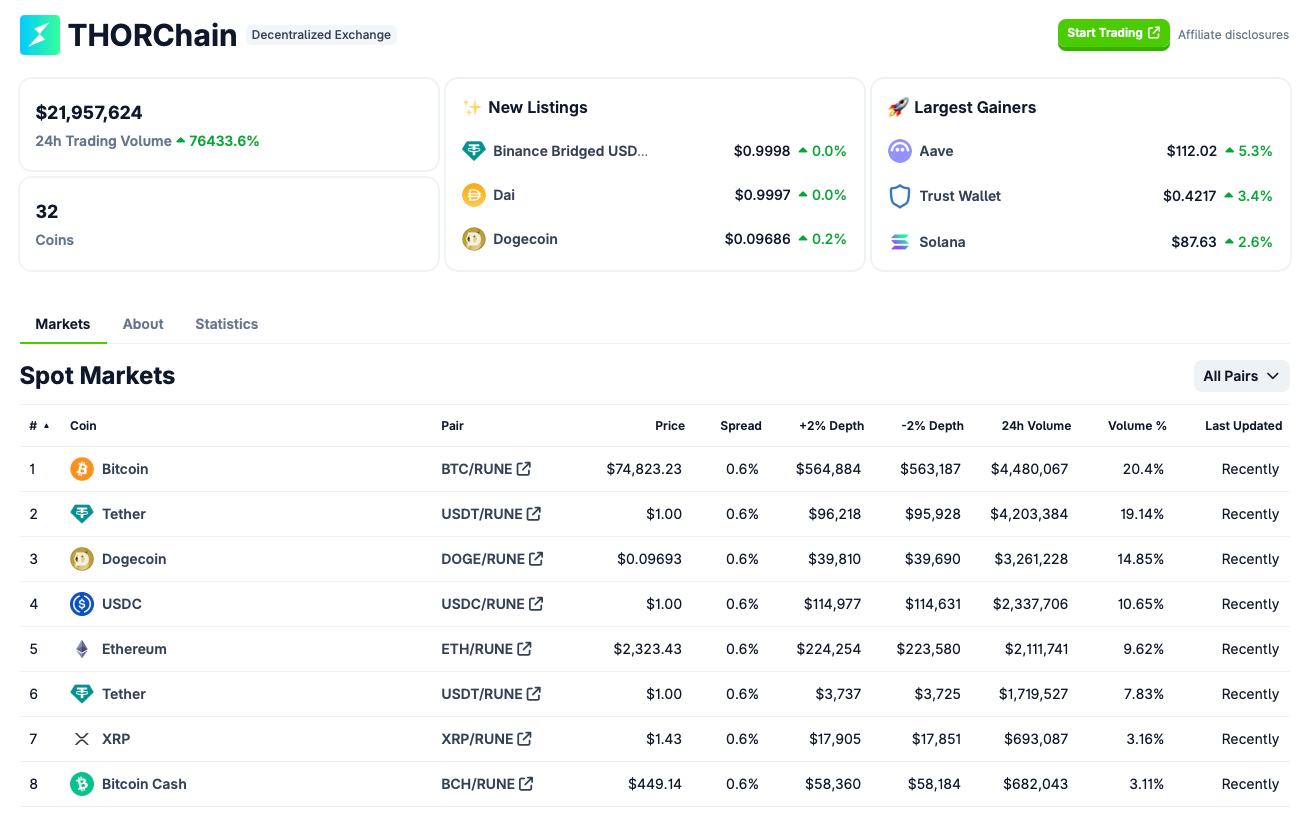Click the Spot Markets heading
The width and height of the screenshot is (1312, 813).
(97, 376)
